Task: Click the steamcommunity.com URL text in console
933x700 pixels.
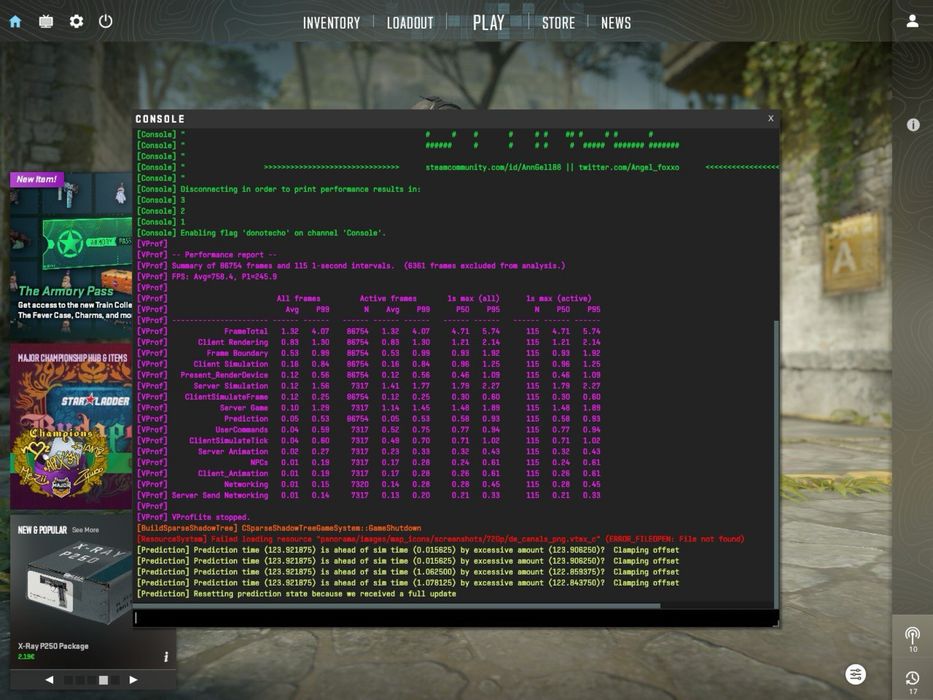Action: (x=493, y=167)
